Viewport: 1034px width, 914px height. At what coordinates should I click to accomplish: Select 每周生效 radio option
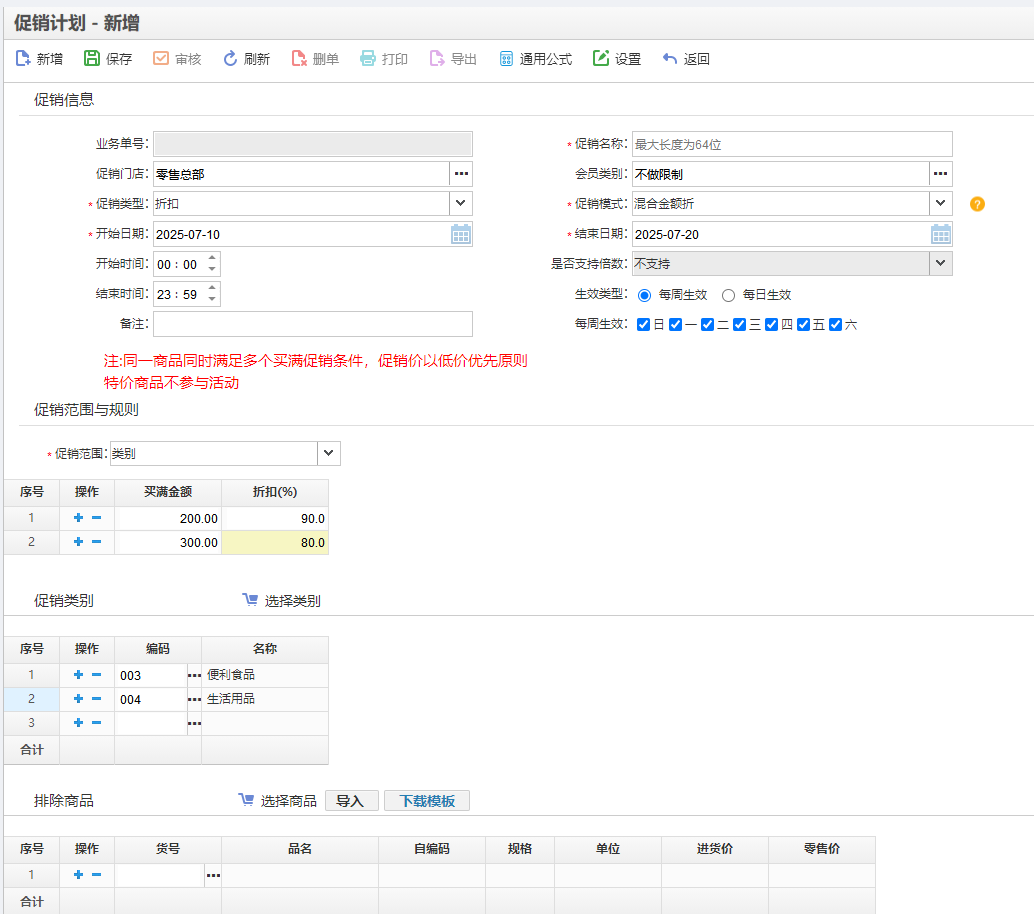[644, 295]
